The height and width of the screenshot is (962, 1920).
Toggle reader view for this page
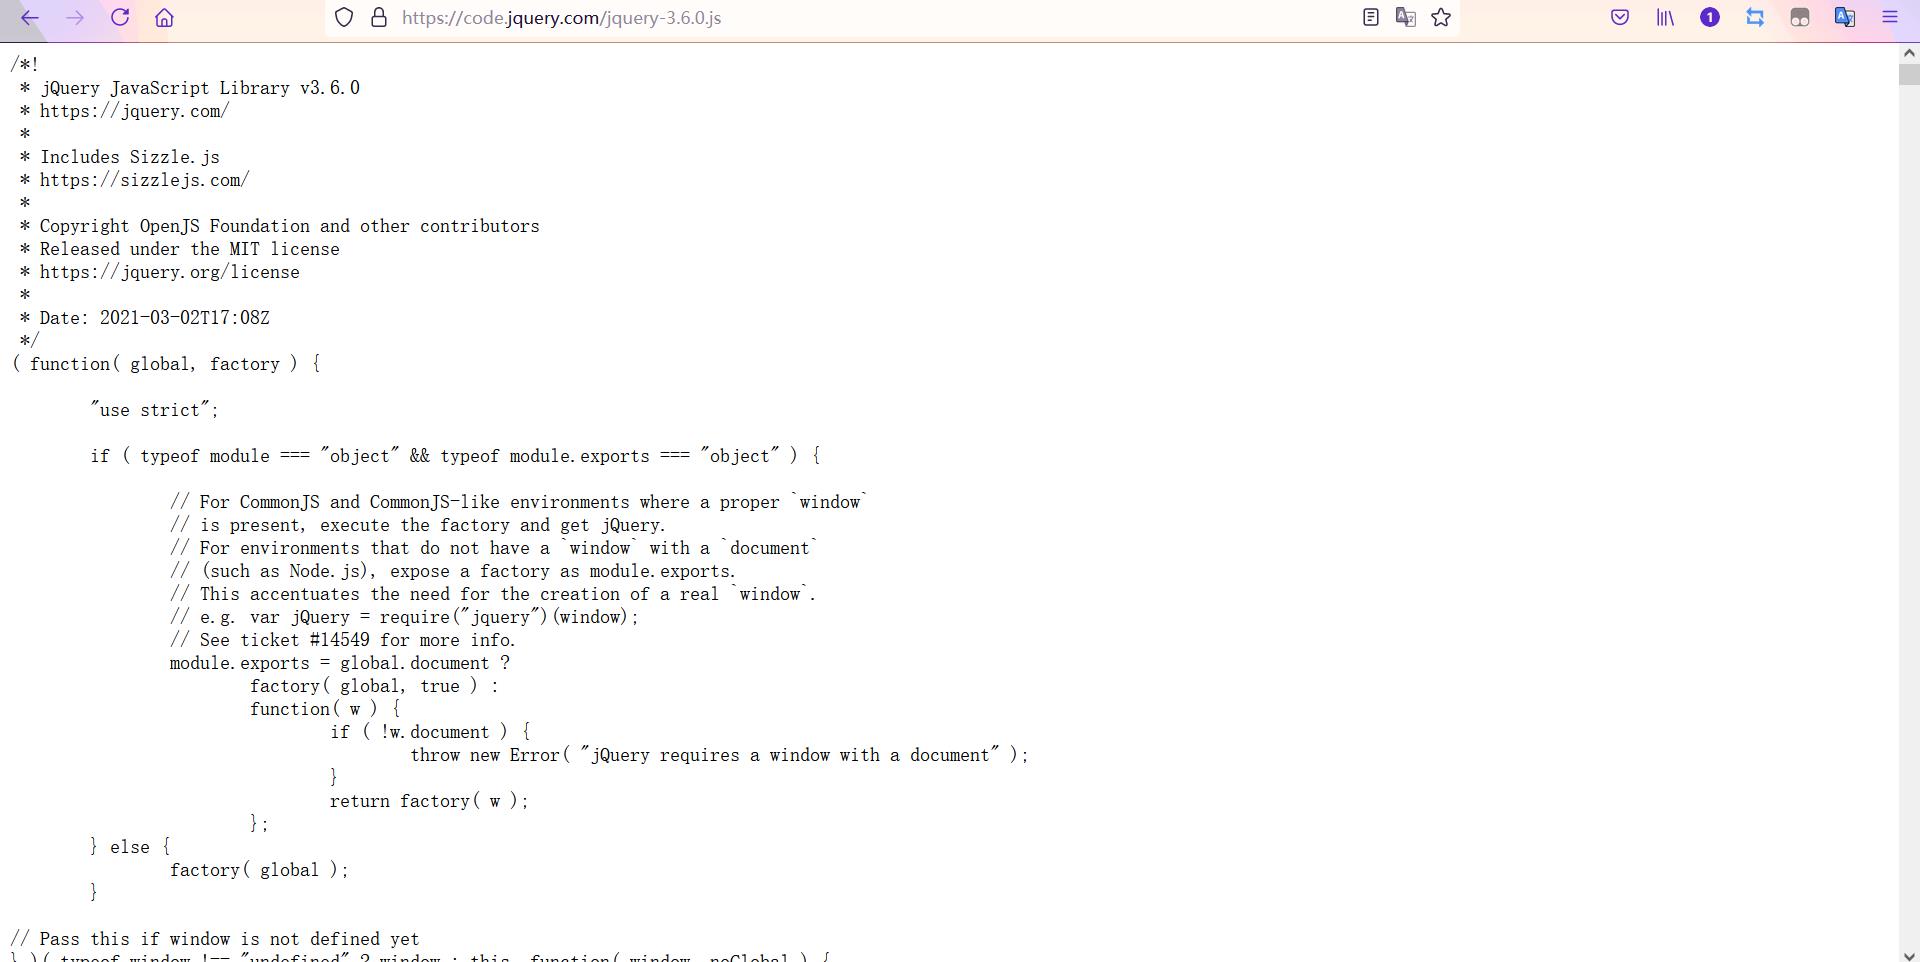pyautogui.click(x=1371, y=18)
